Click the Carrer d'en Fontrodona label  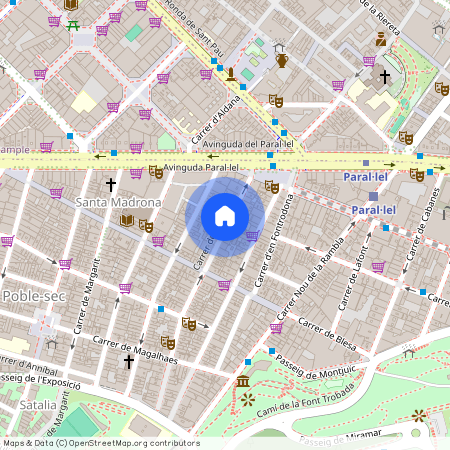(x=274, y=241)
